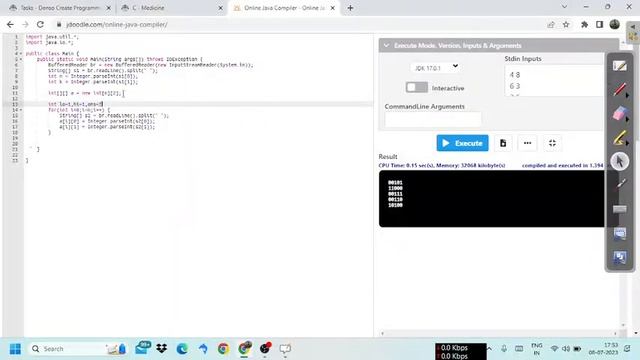Open the Chrome profile avatar
Viewport: 640px width, 360px height.
click(615, 24)
